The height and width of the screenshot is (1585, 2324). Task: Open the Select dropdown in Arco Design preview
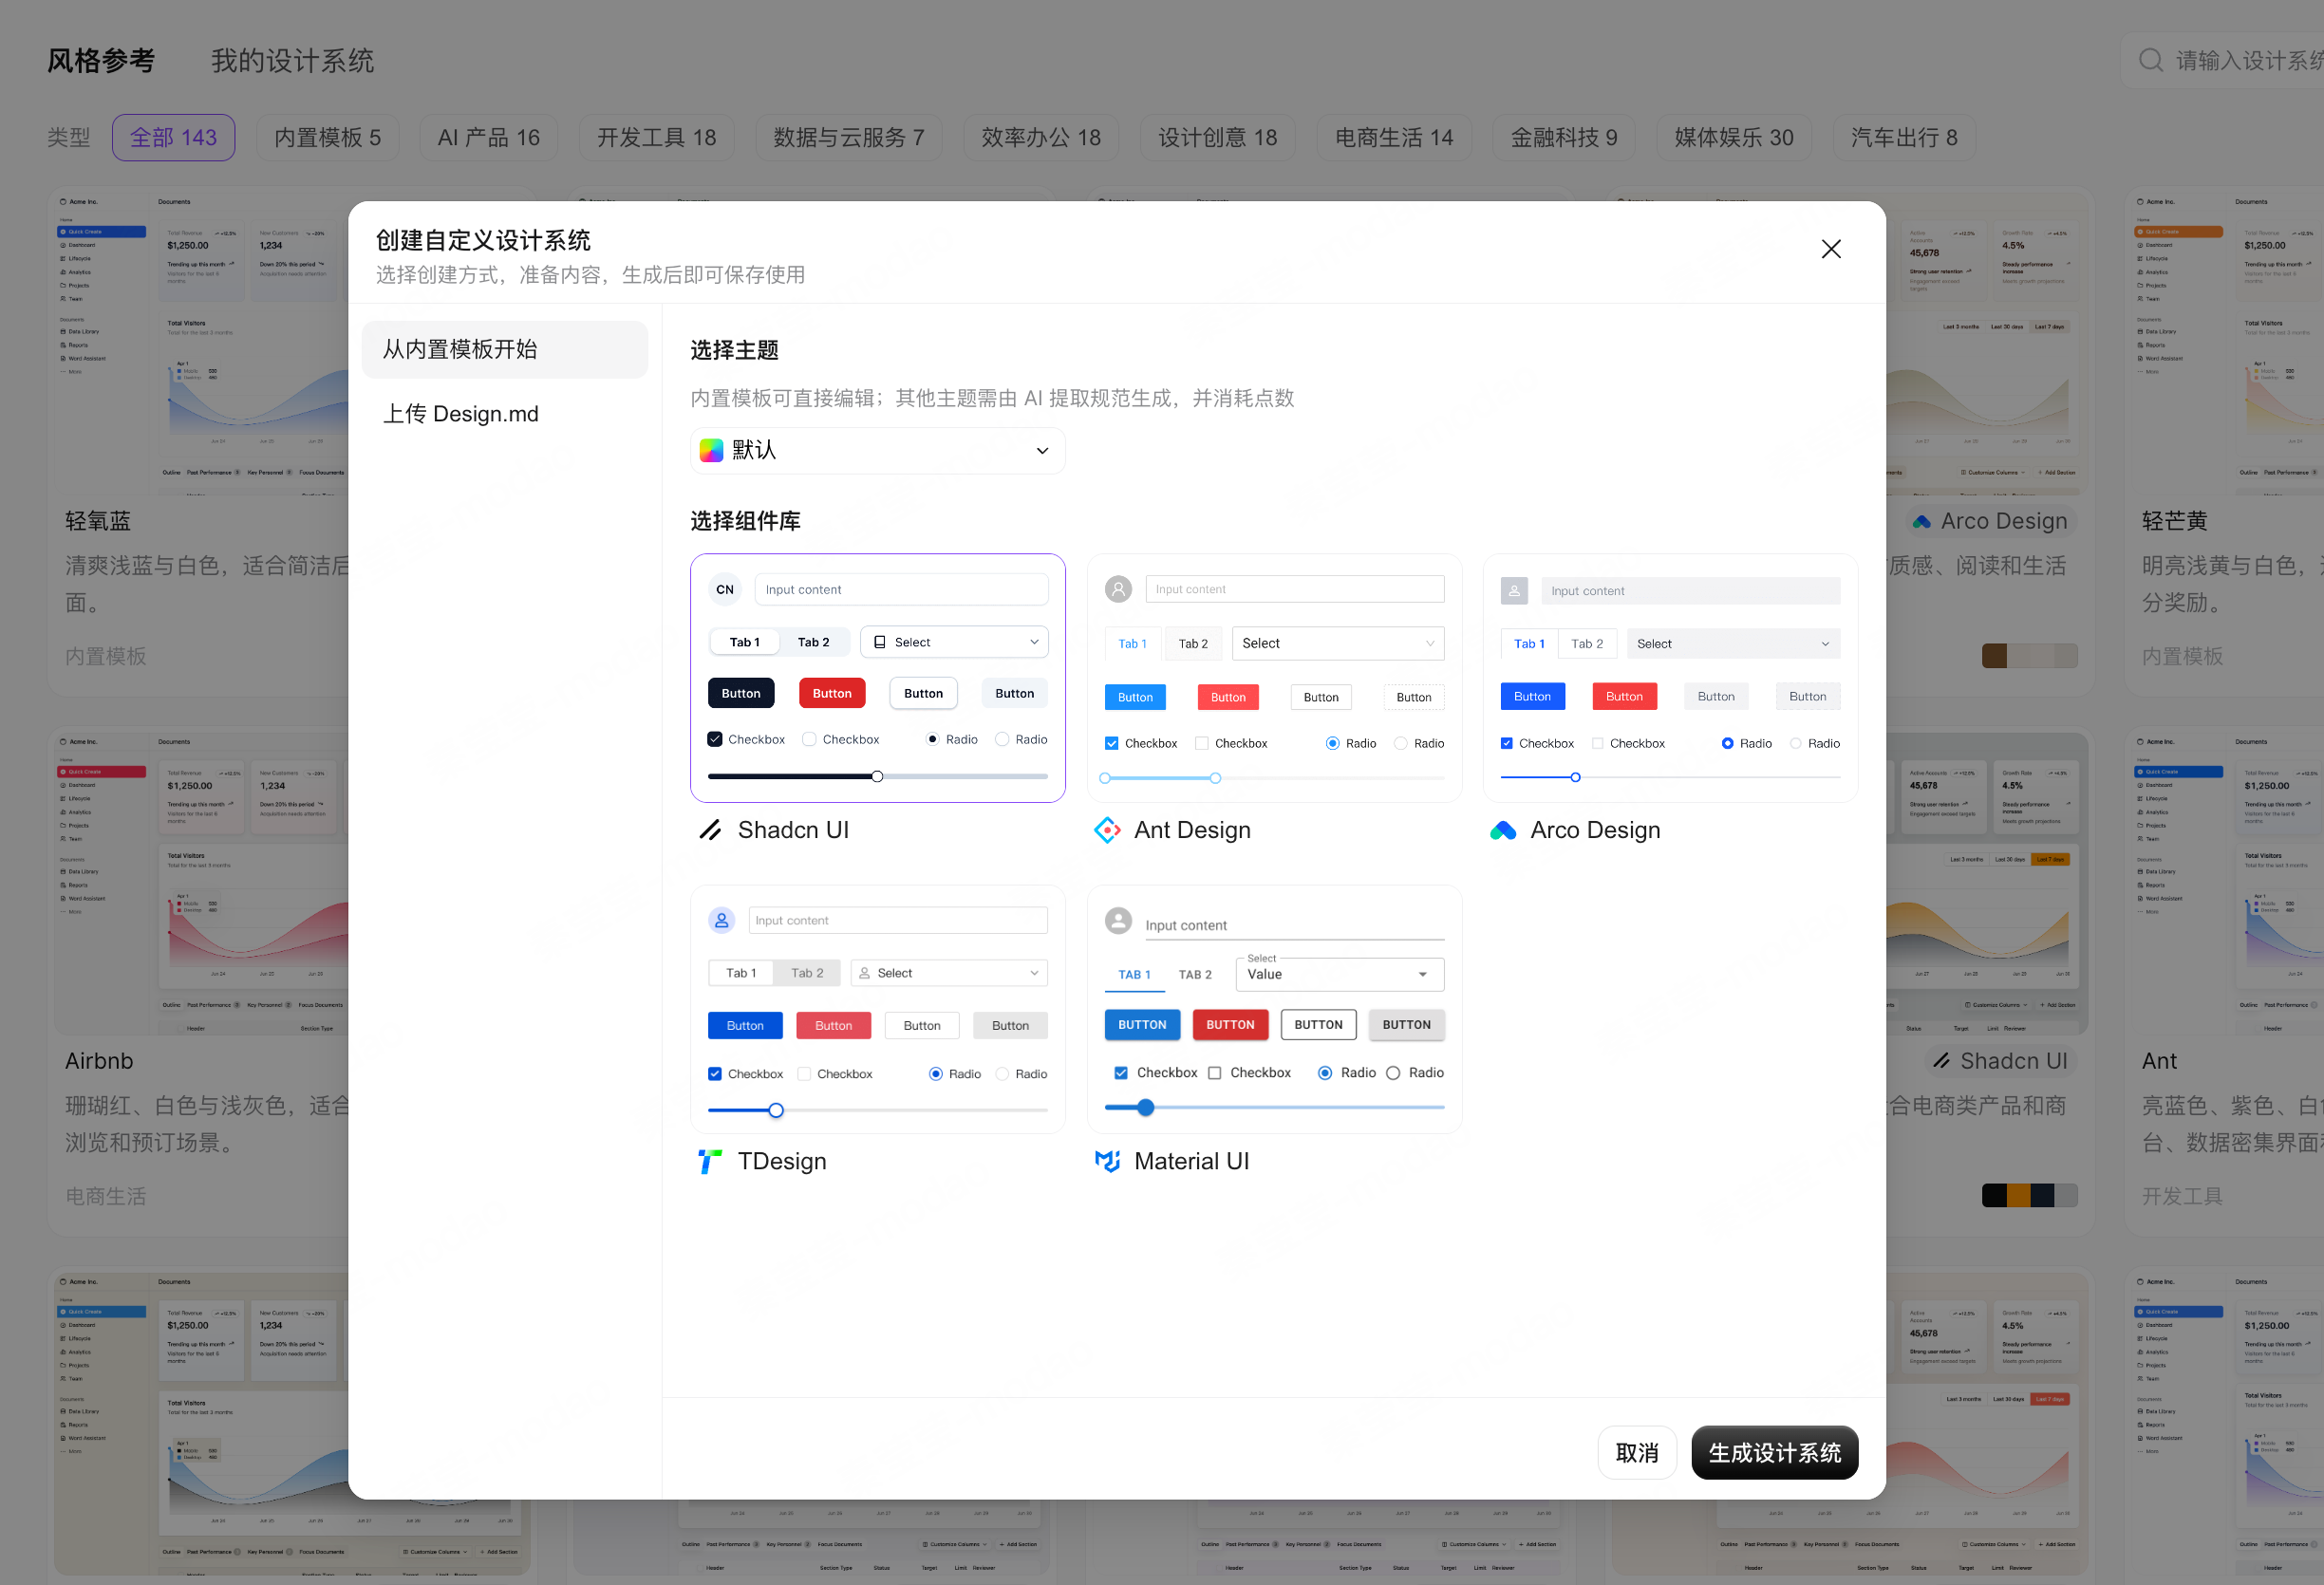1733,644
